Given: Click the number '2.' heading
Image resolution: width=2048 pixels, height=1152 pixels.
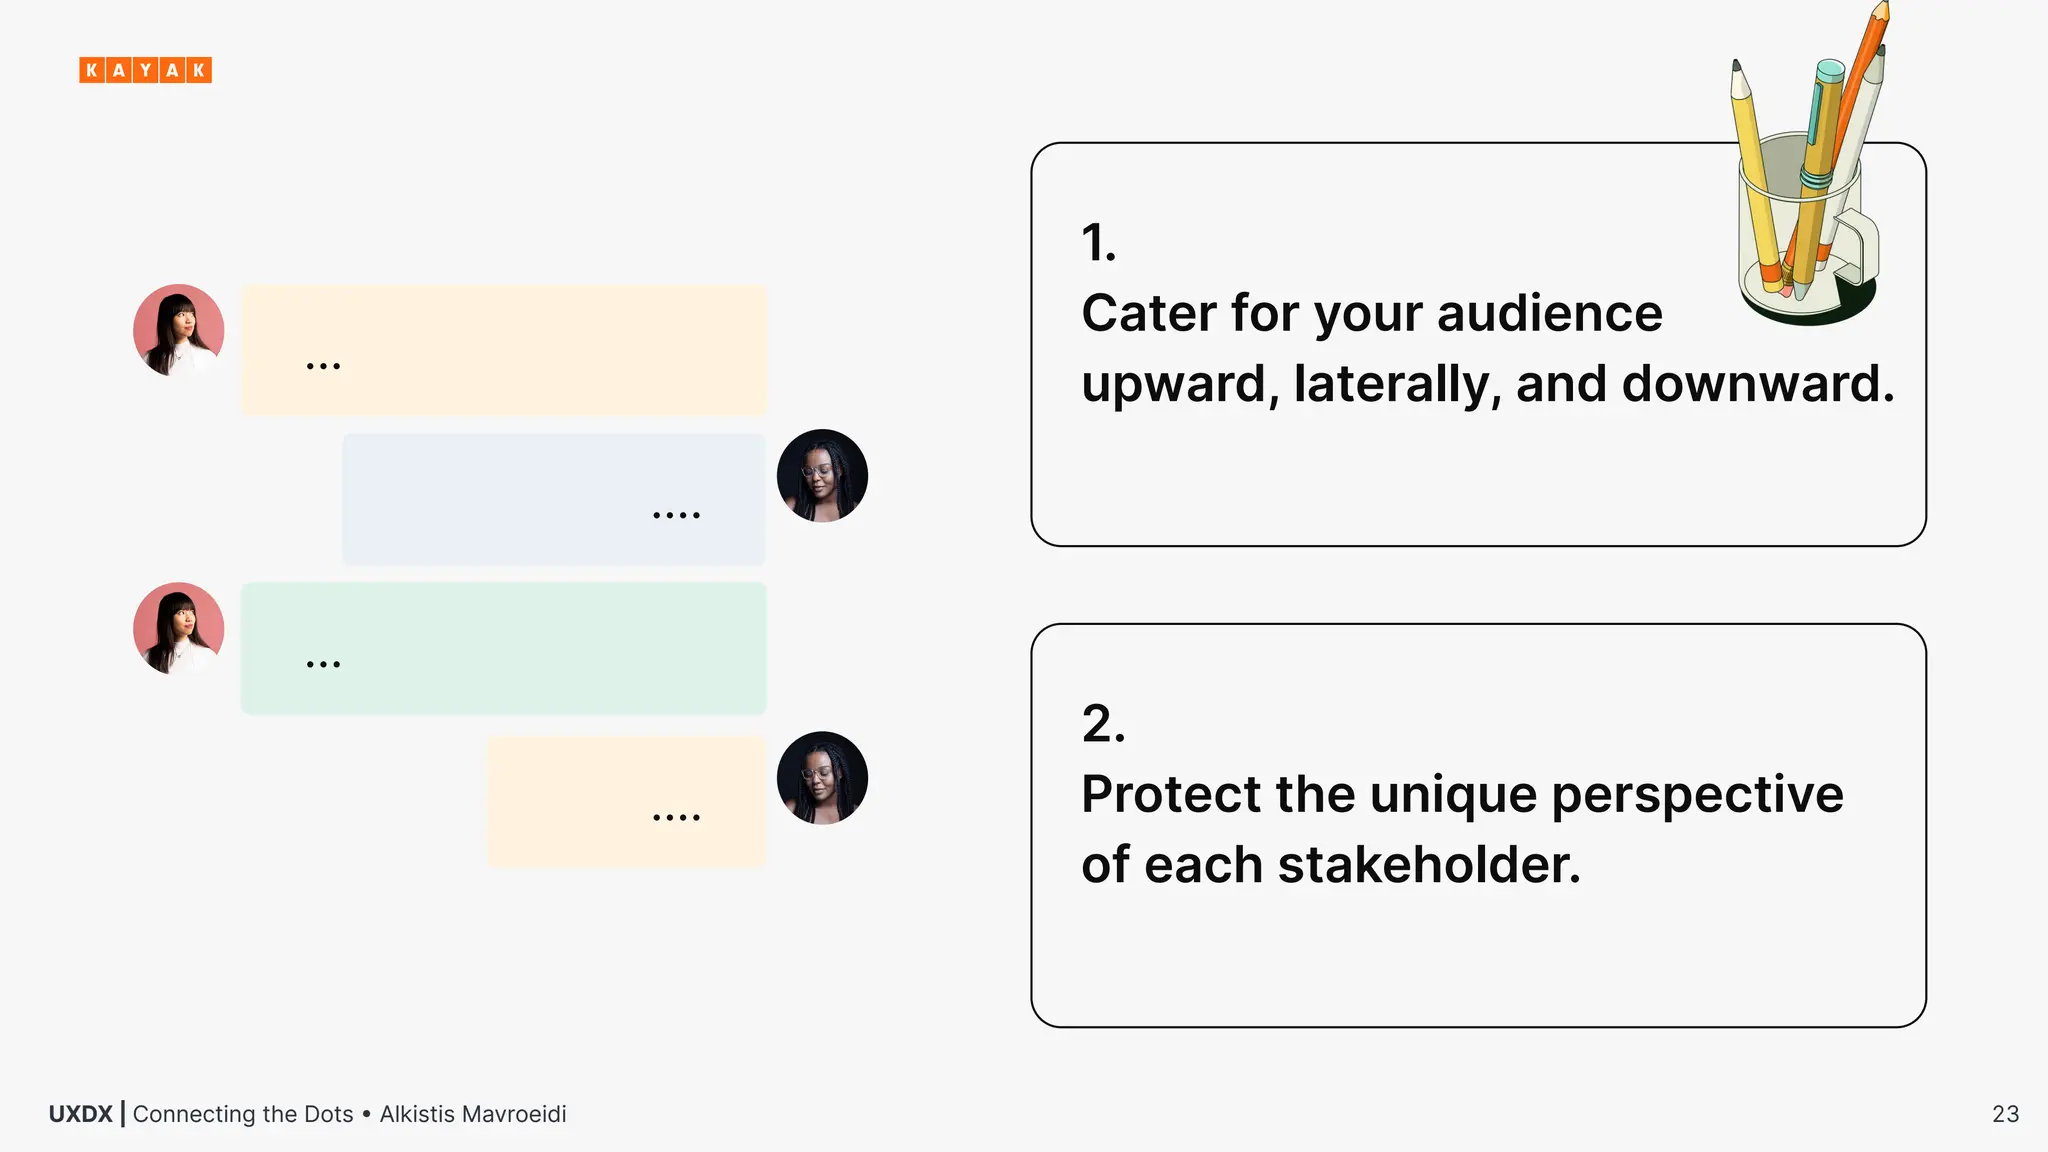Looking at the screenshot, I should click(x=1103, y=723).
